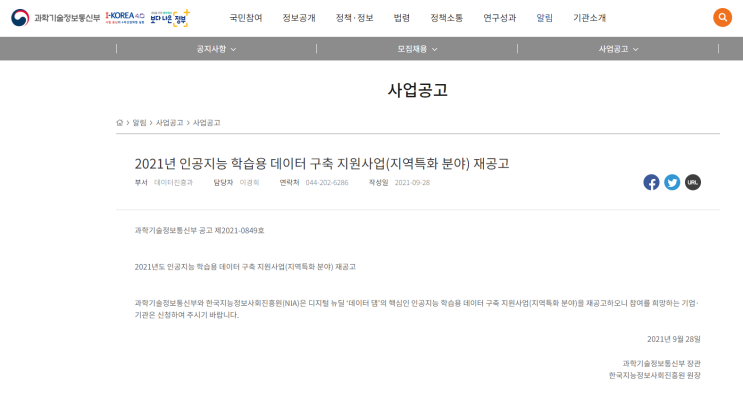Click the 연락처 label
The width and height of the screenshot is (743, 399).
point(289,182)
